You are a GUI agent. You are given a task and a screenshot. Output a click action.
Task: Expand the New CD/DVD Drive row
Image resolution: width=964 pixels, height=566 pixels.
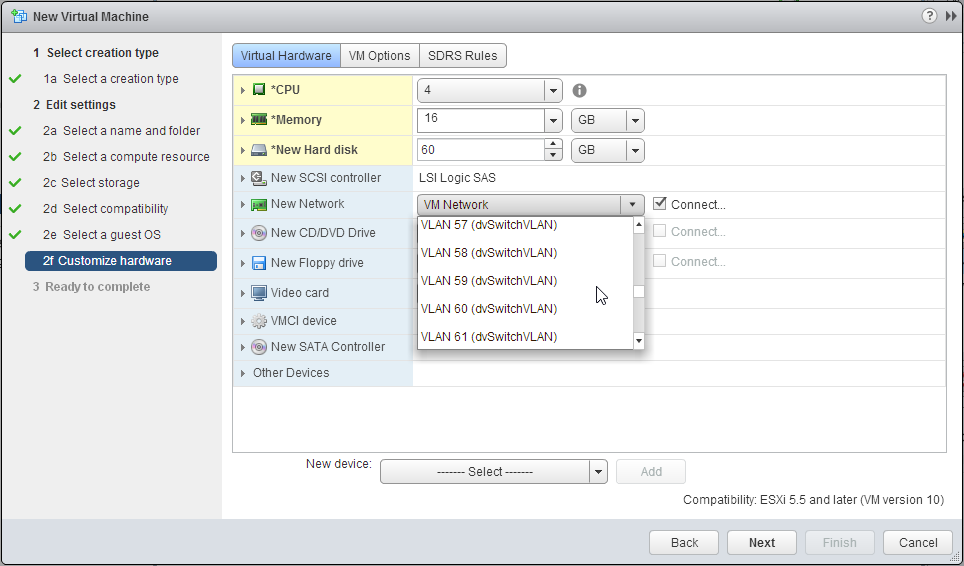click(x=243, y=234)
